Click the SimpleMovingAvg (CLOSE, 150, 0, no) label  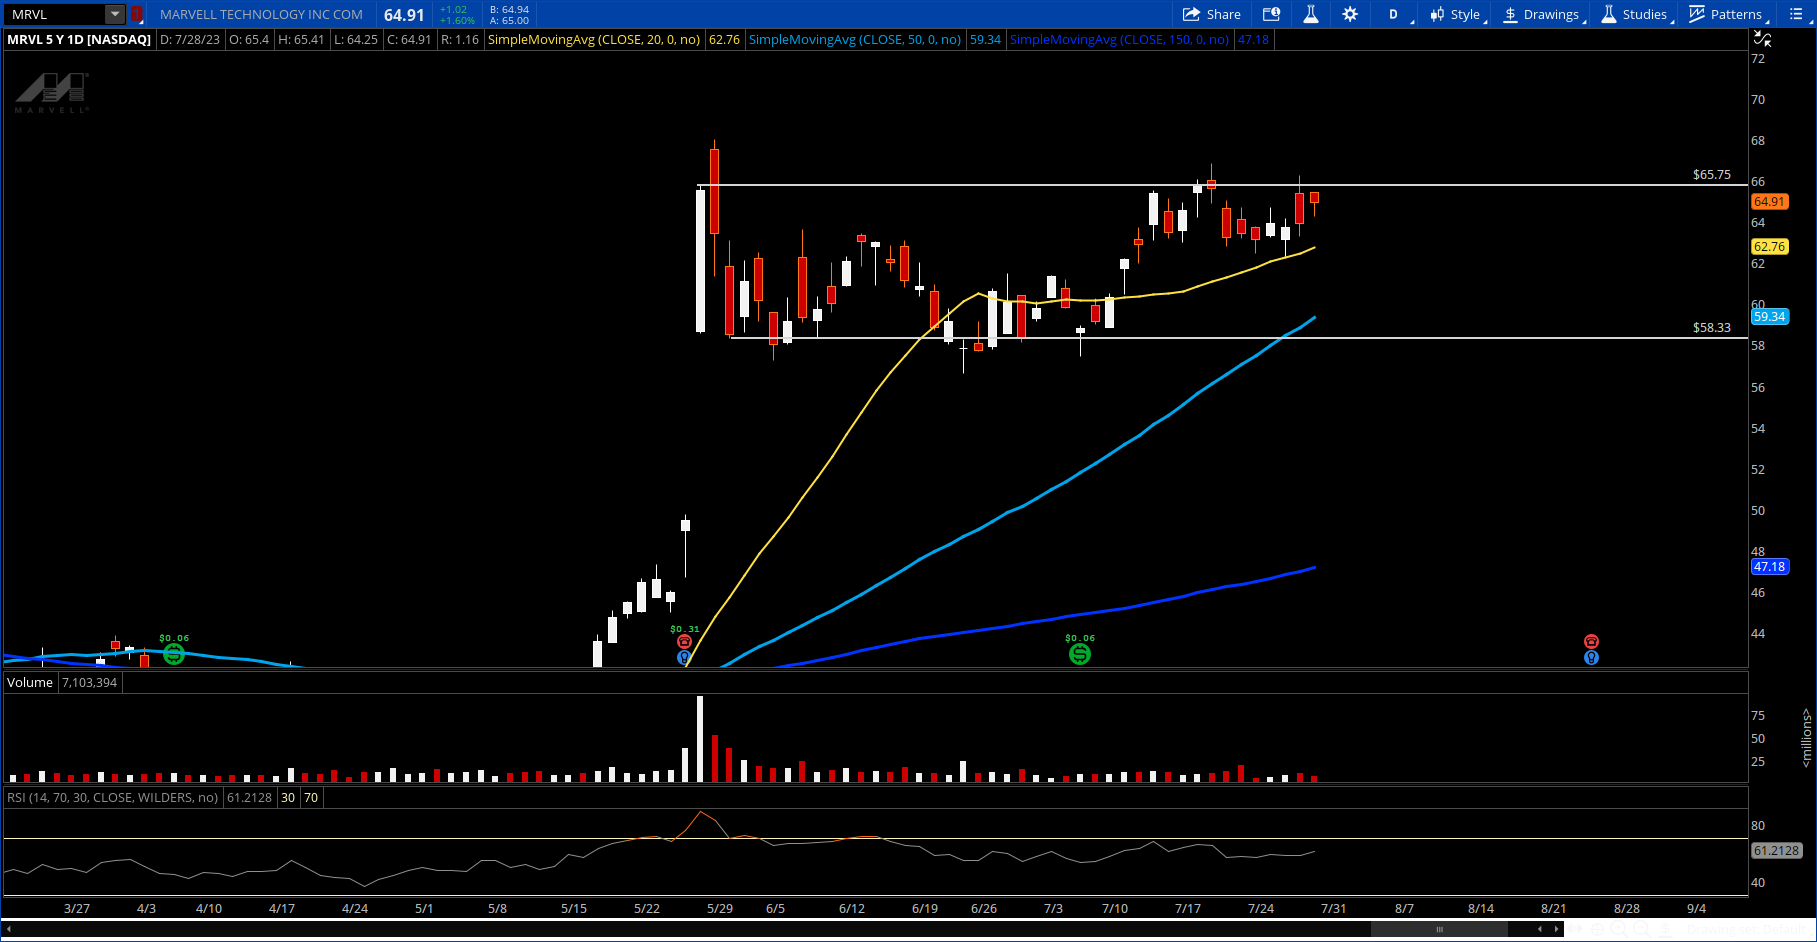(1120, 40)
